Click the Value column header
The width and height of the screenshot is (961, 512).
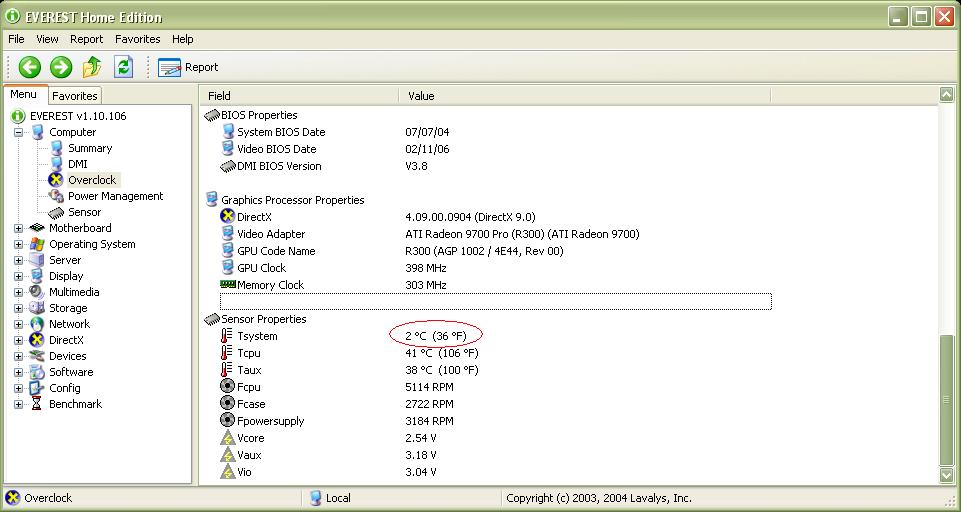(584, 96)
